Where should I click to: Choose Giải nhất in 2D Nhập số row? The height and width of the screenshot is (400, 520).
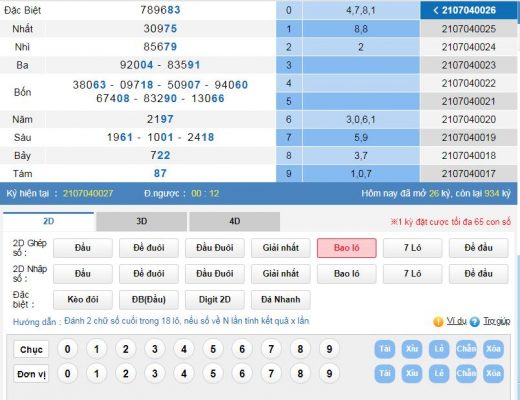pos(281,274)
